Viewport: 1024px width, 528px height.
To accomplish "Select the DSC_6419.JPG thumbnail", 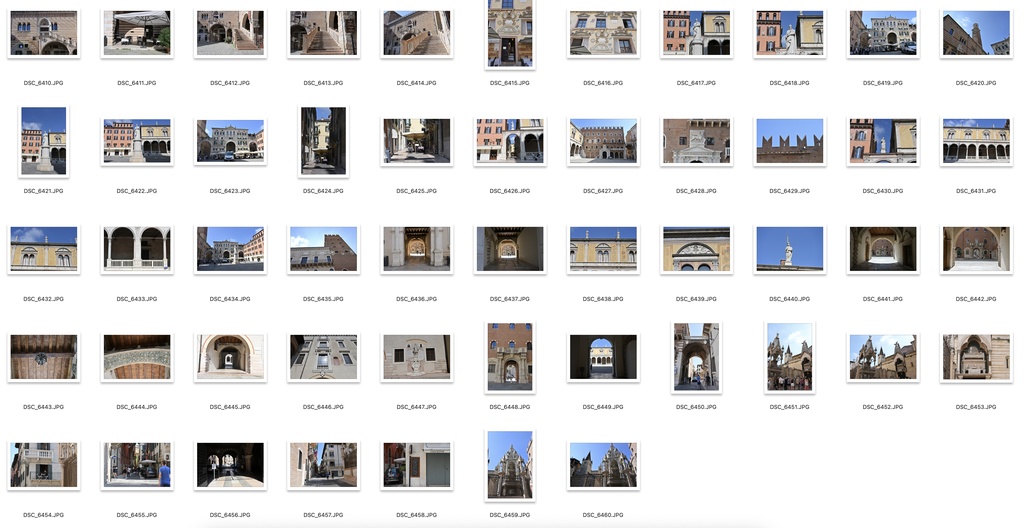I will click(x=883, y=33).
